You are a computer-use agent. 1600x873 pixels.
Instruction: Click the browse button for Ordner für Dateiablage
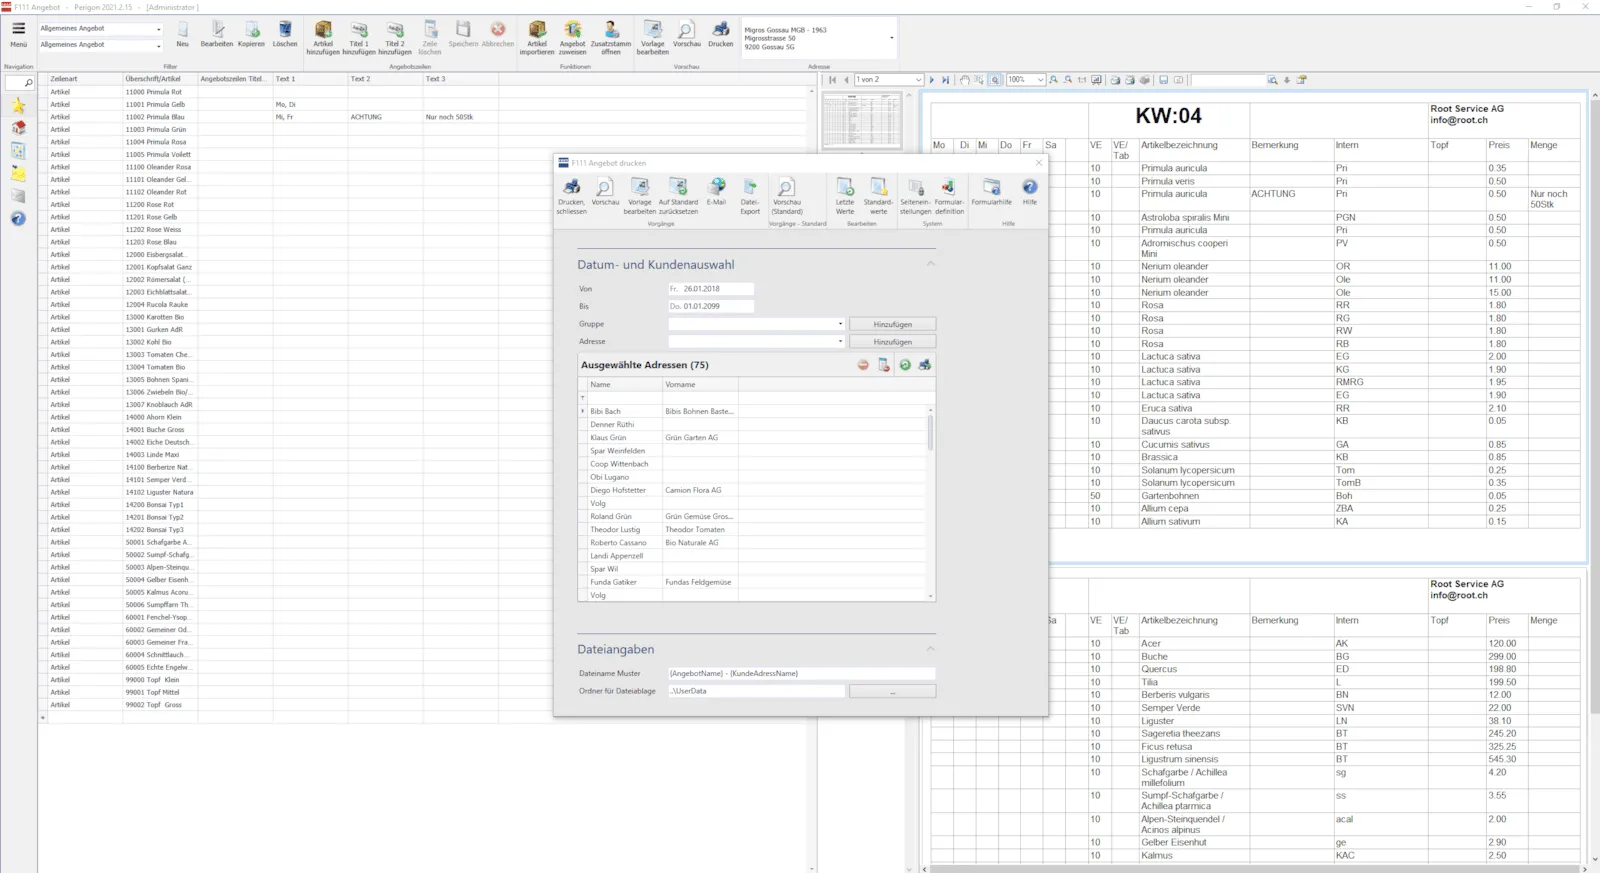[x=892, y=691]
